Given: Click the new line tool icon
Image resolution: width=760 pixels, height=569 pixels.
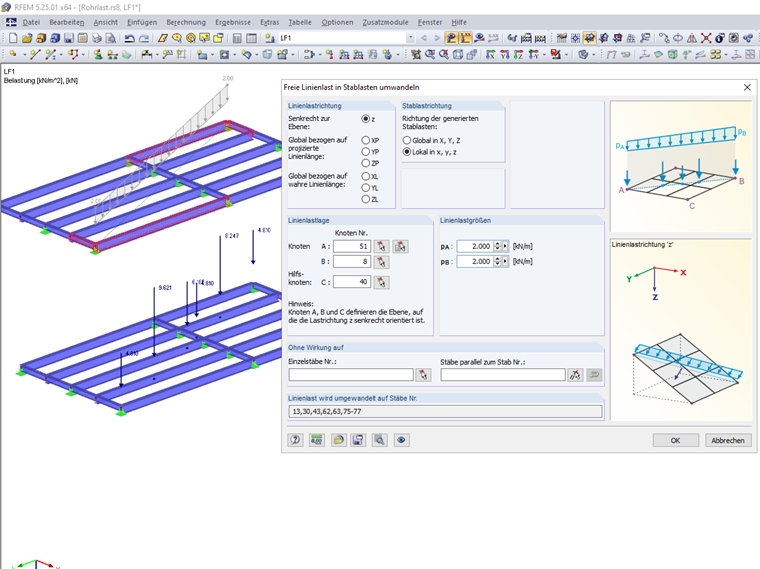Looking at the screenshot, I should point(35,54).
